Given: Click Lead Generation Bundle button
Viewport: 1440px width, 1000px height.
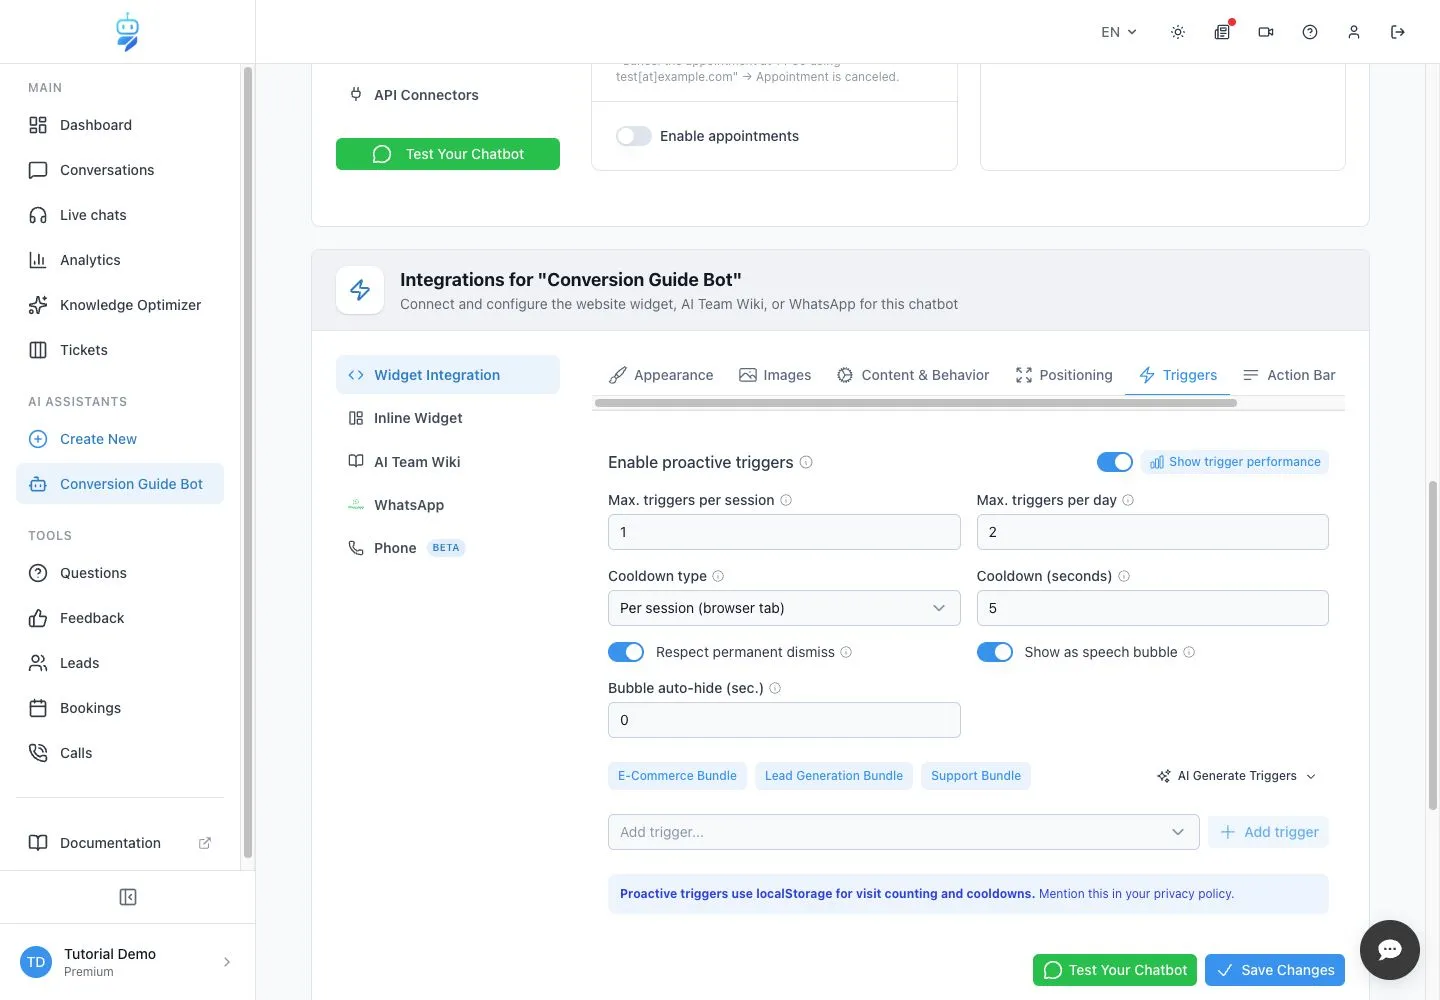Looking at the screenshot, I should (x=834, y=776).
